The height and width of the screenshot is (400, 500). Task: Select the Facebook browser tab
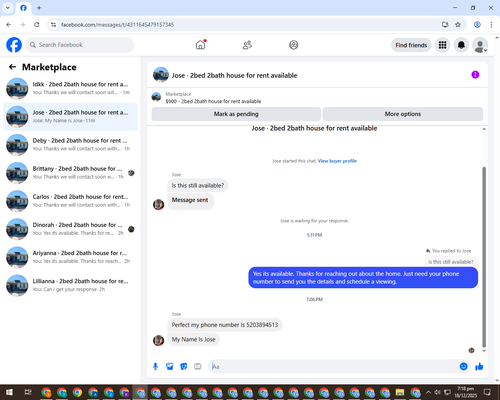click(x=23, y=8)
